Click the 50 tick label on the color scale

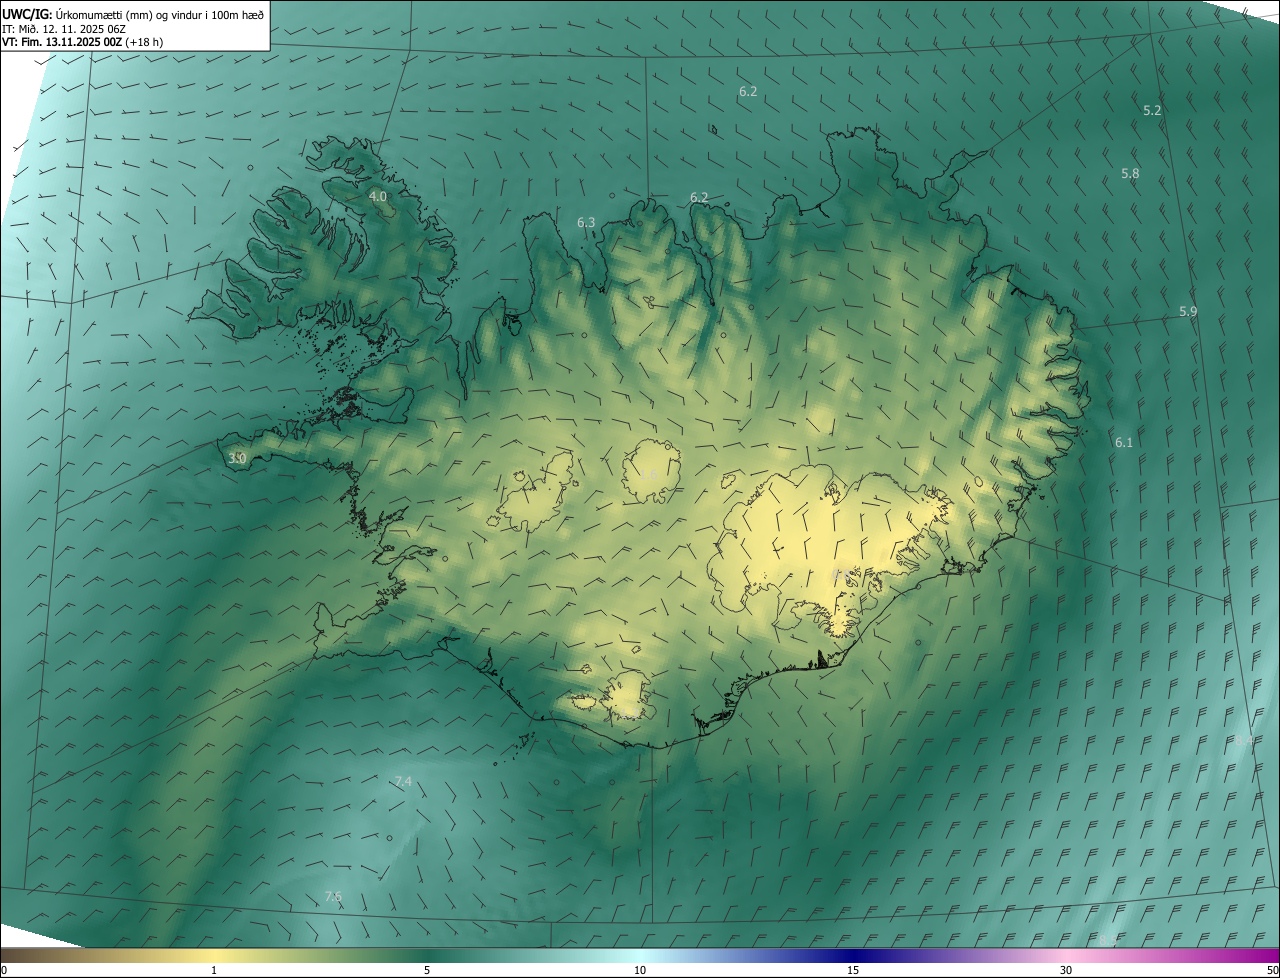click(x=1272, y=970)
